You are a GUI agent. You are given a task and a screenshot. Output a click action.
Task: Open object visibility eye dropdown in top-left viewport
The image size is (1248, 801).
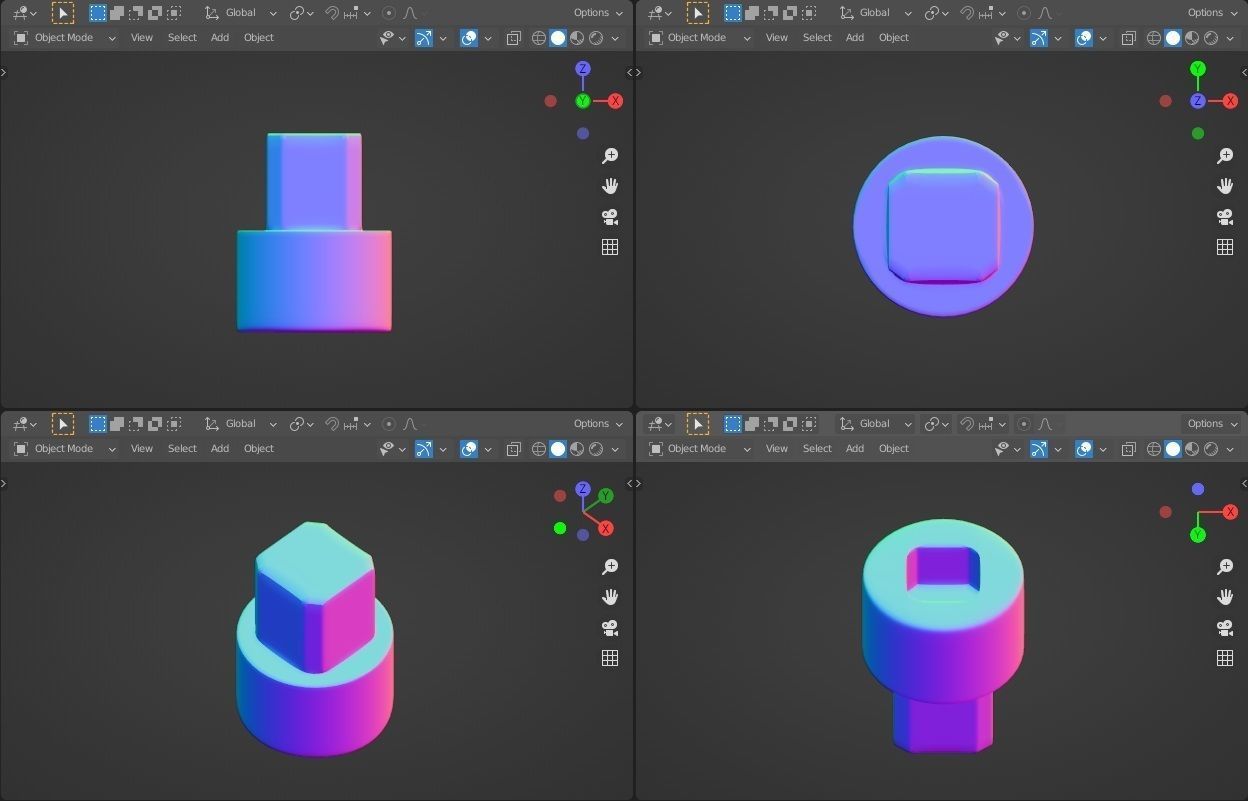(x=392, y=38)
